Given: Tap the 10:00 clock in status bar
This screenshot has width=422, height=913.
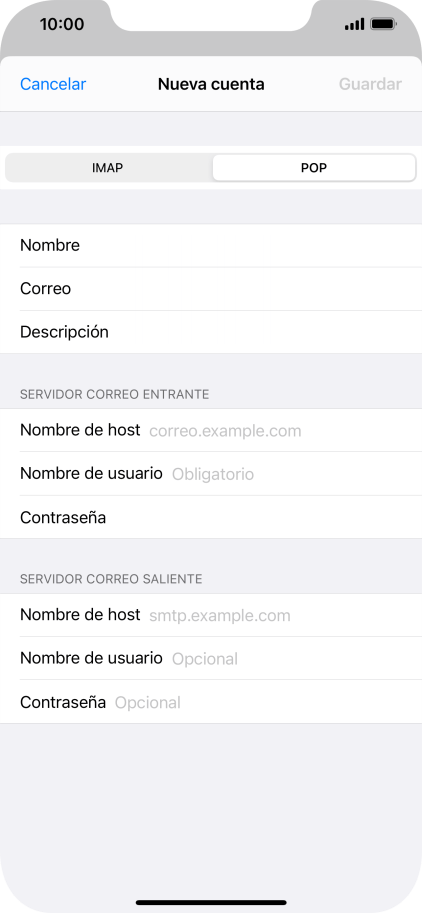Looking at the screenshot, I should pyautogui.click(x=62, y=24).
